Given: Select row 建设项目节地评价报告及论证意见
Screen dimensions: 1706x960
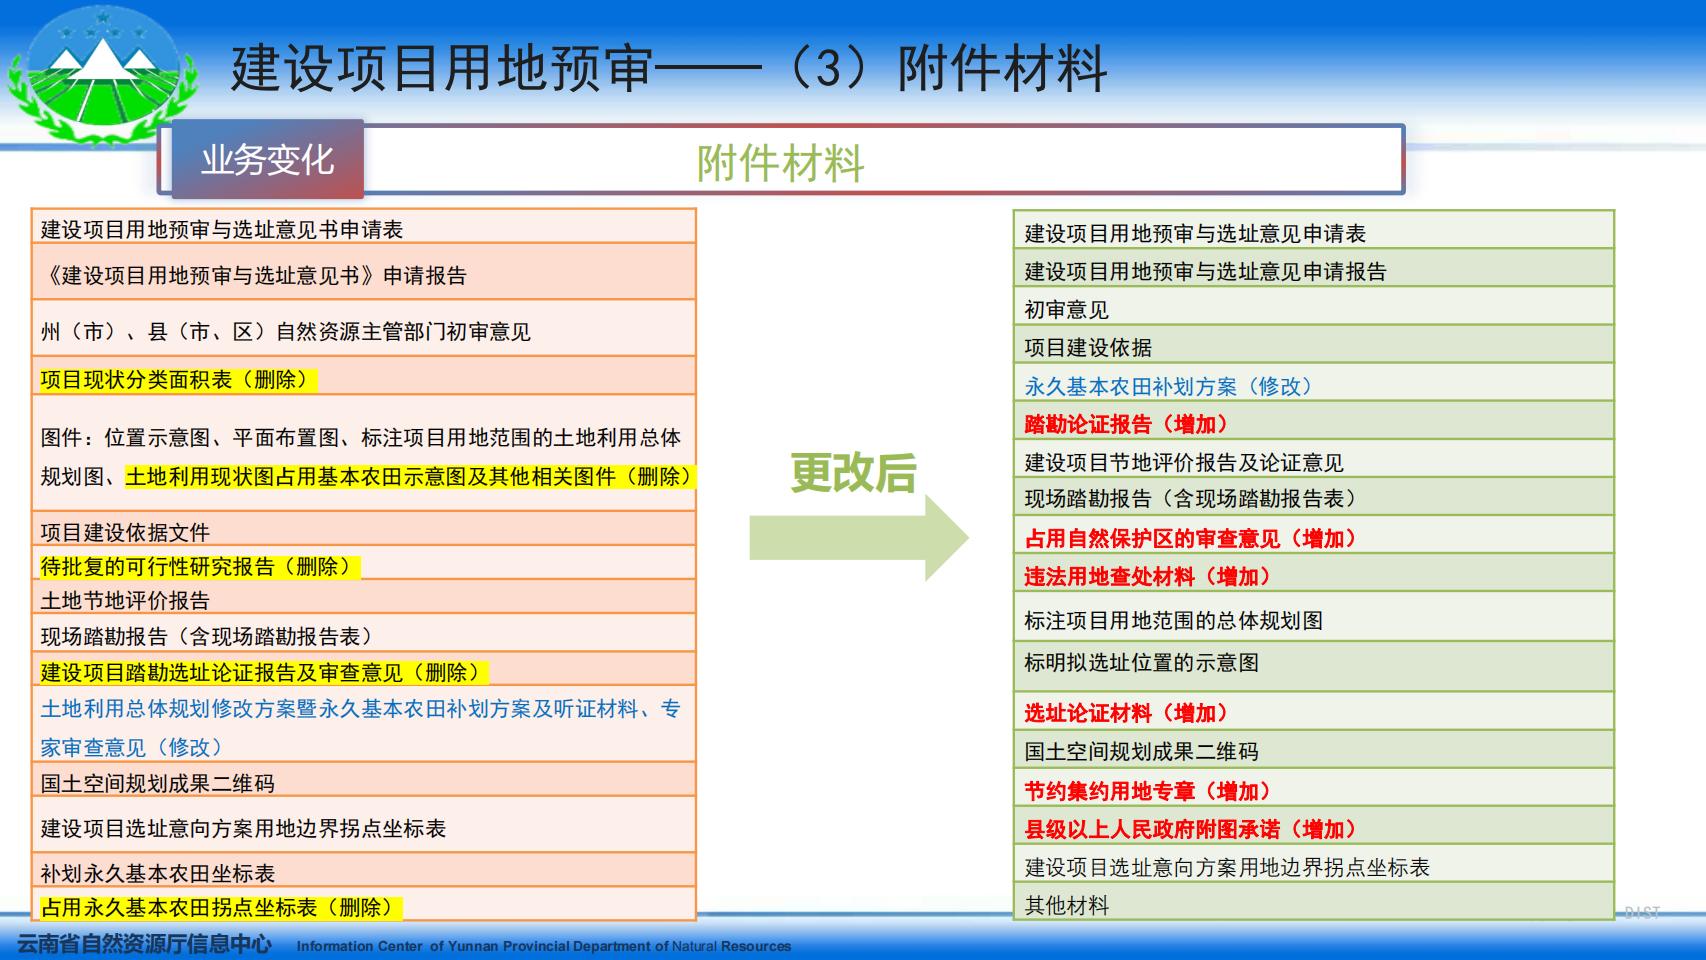Looking at the screenshot, I should coord(1314,459).
